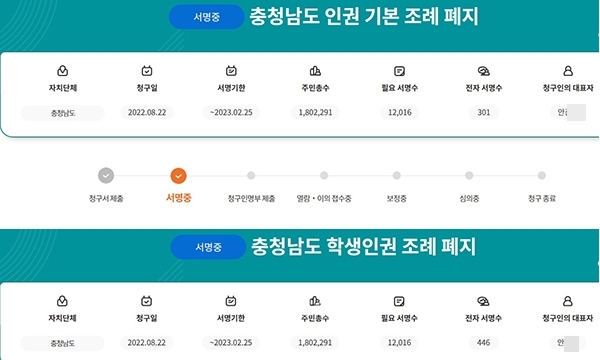The width and height of the screenshot is (600, 360).
Task: Click 서명기한 label in 인권 기본 조례 card
Action: tap(231, 88)
